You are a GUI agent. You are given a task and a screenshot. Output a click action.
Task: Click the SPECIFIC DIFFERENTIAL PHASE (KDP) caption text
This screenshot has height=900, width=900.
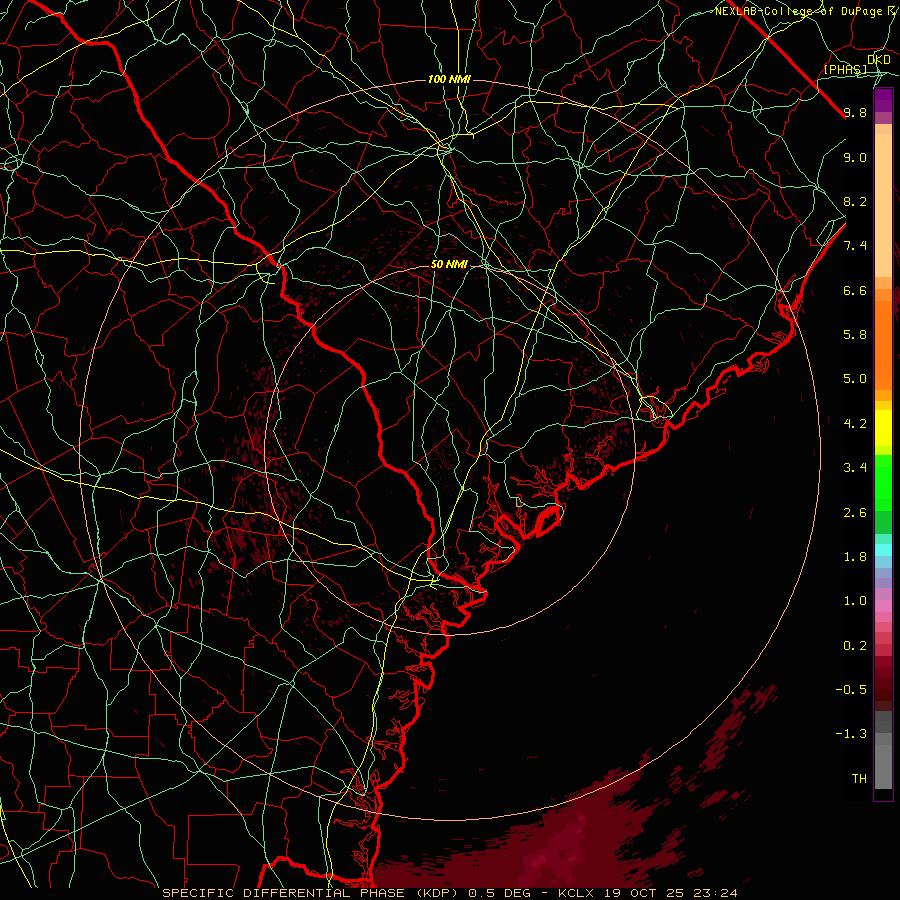pos(312,893)
